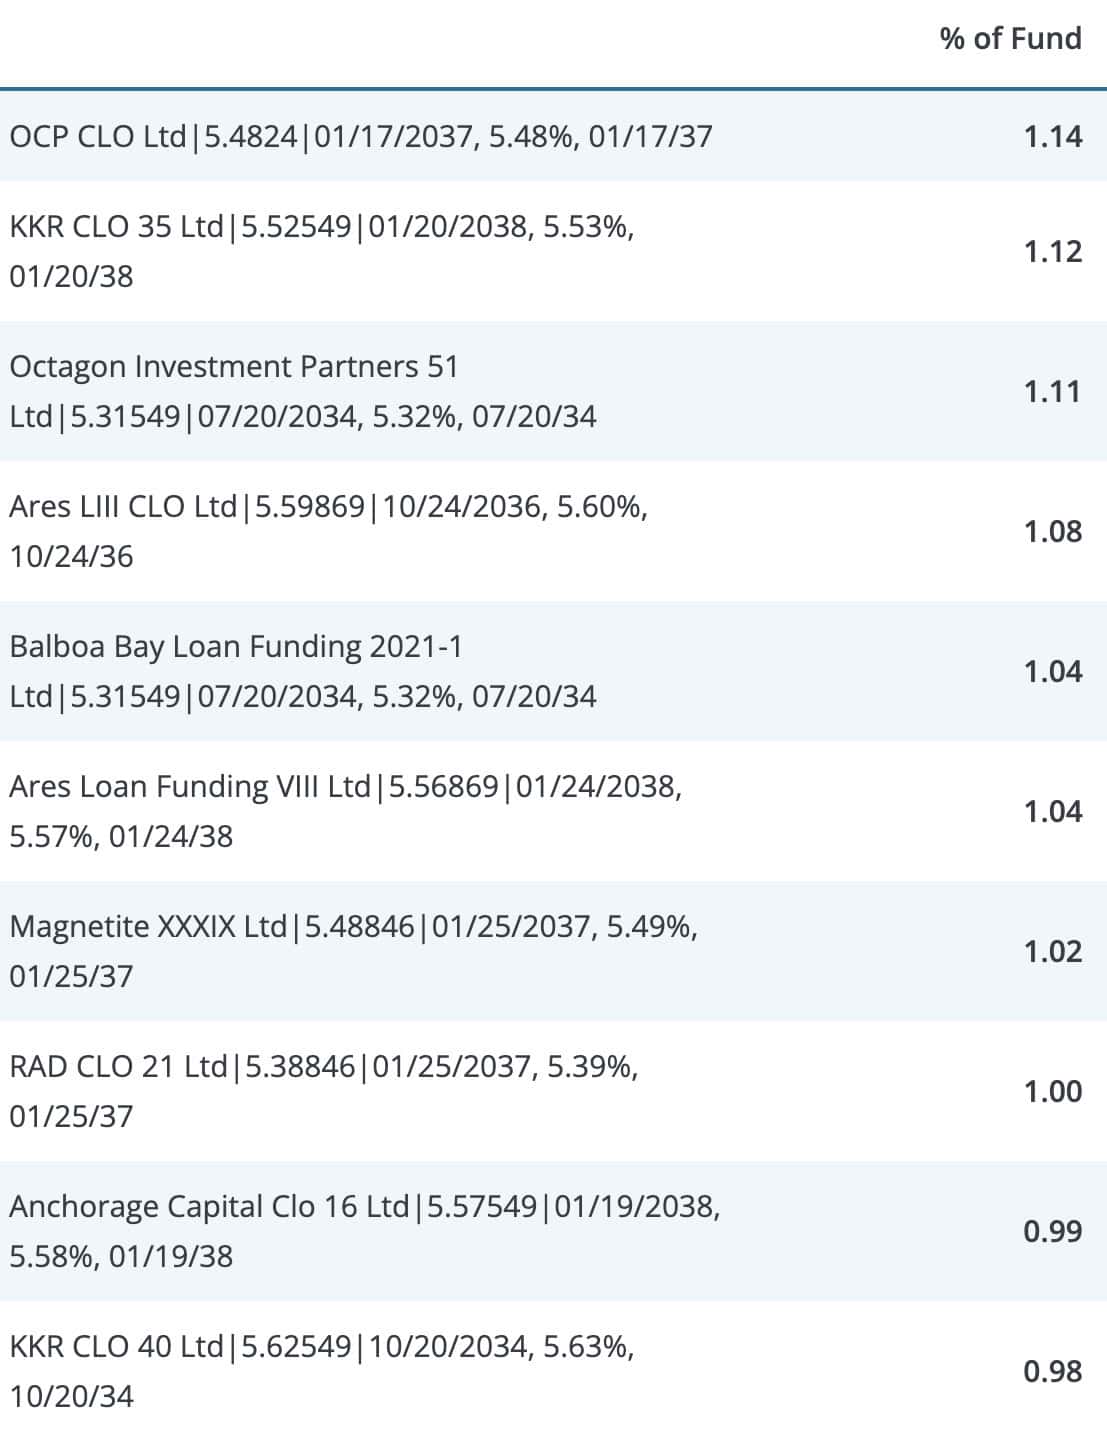Click the 1.14 fund percentage value
1107x1451 pixels.
1053,136
